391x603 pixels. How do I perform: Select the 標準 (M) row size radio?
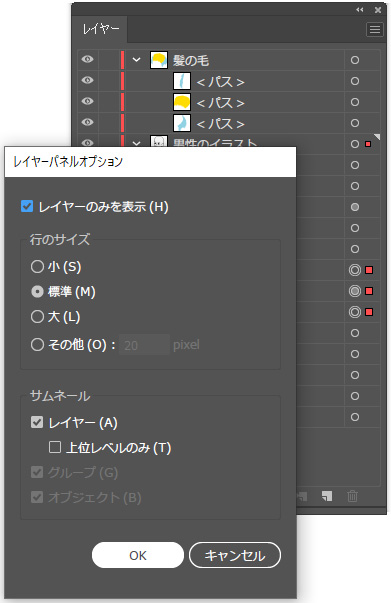pos(37,292)
